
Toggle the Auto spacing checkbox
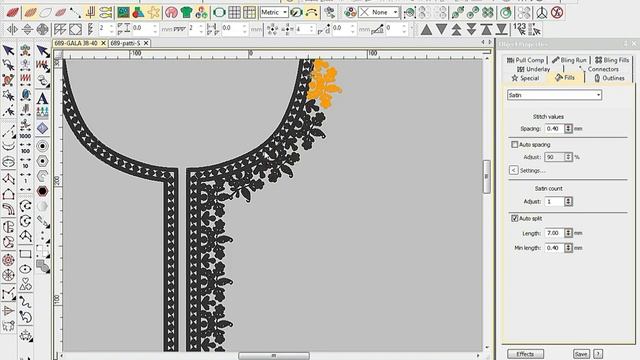point(514,144)
